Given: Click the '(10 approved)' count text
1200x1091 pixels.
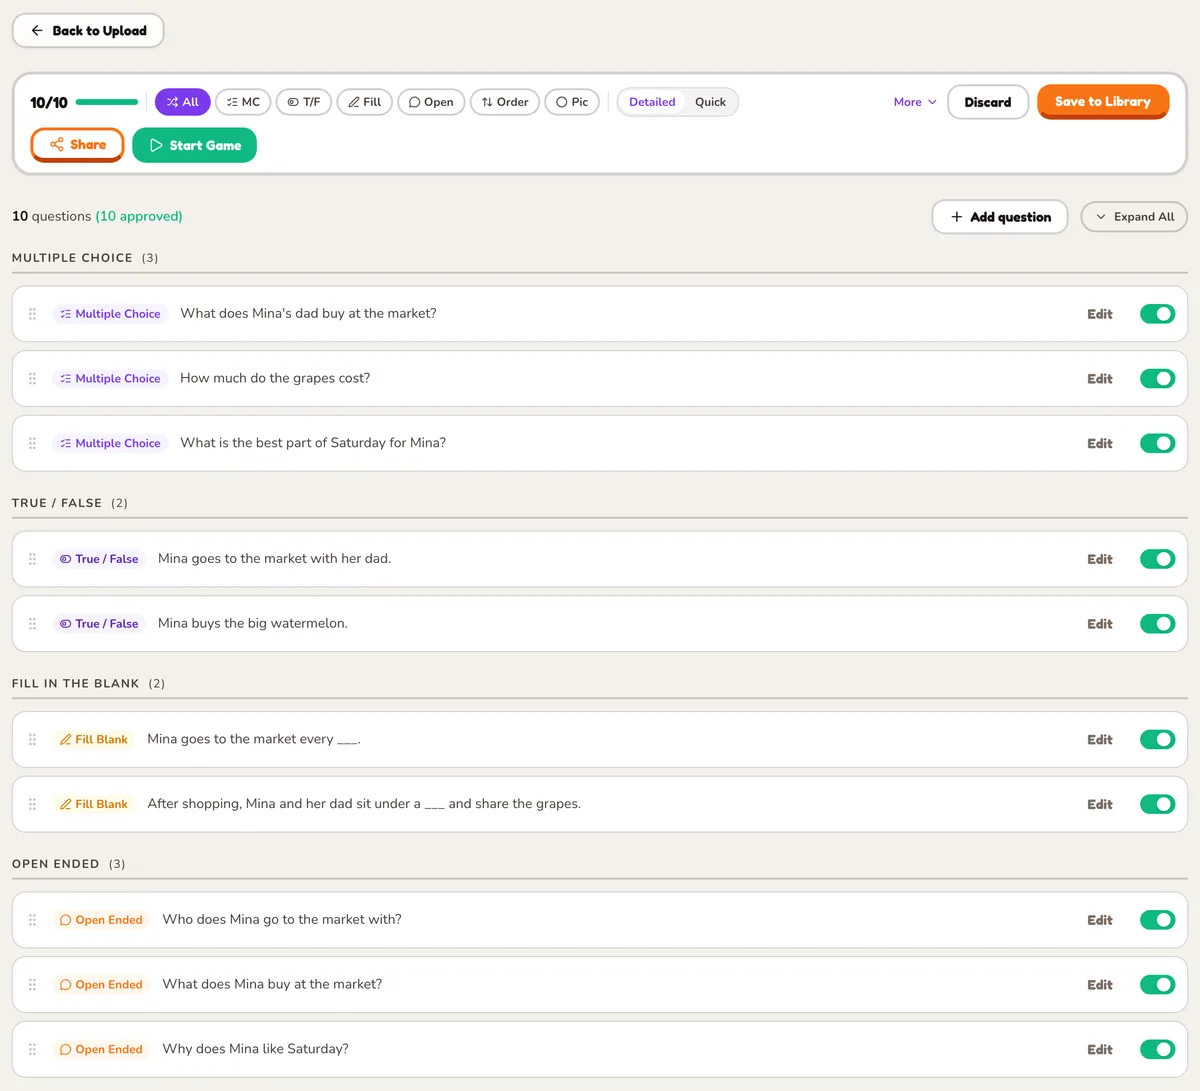Looking at the screenshot, I should [x=139, y=216].
